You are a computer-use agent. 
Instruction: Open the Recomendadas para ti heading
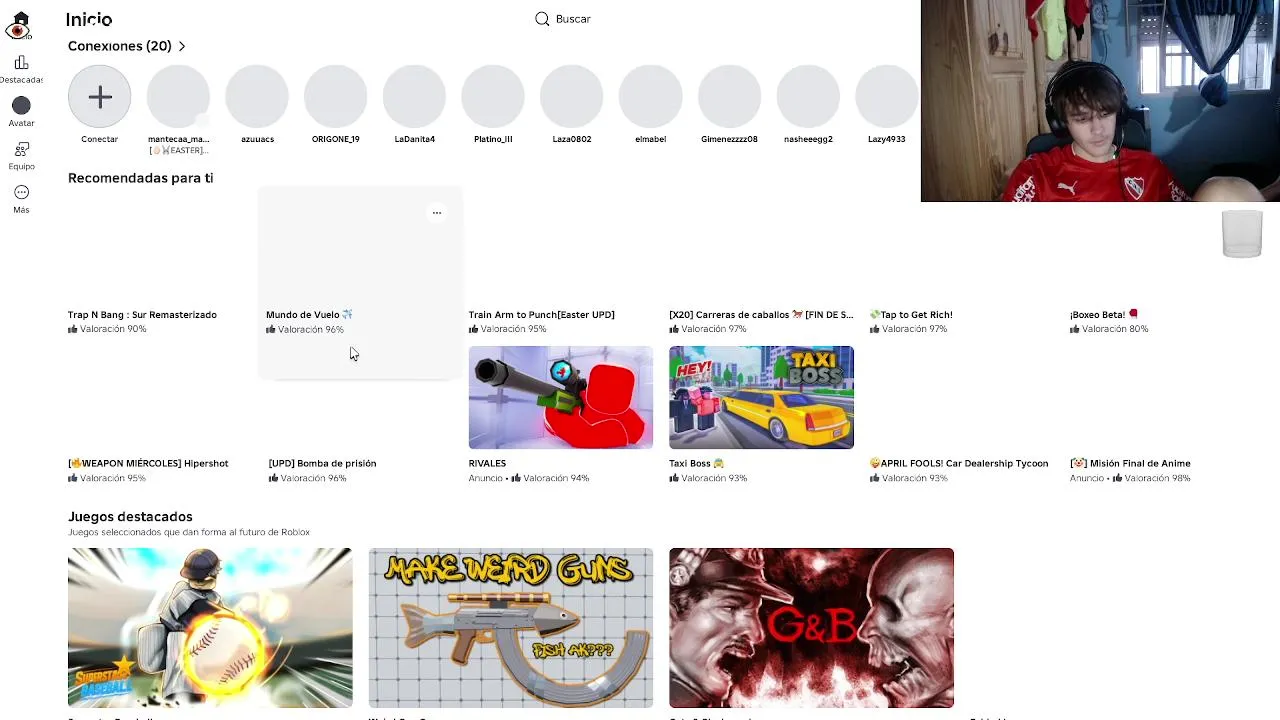coord(140,178)
